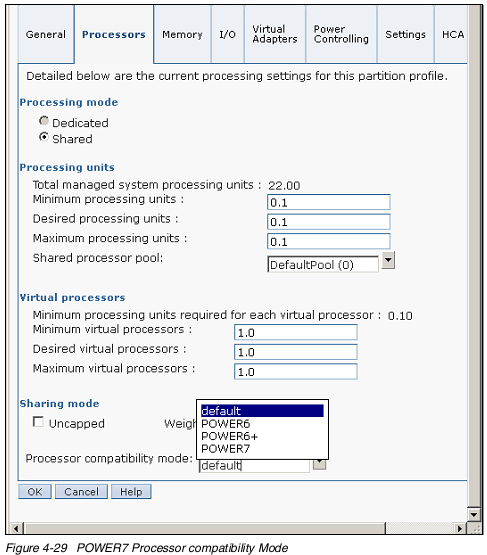Click horizontal scrollbar left arrow
This screenshot has width=487, height=555.
point(16,528)
